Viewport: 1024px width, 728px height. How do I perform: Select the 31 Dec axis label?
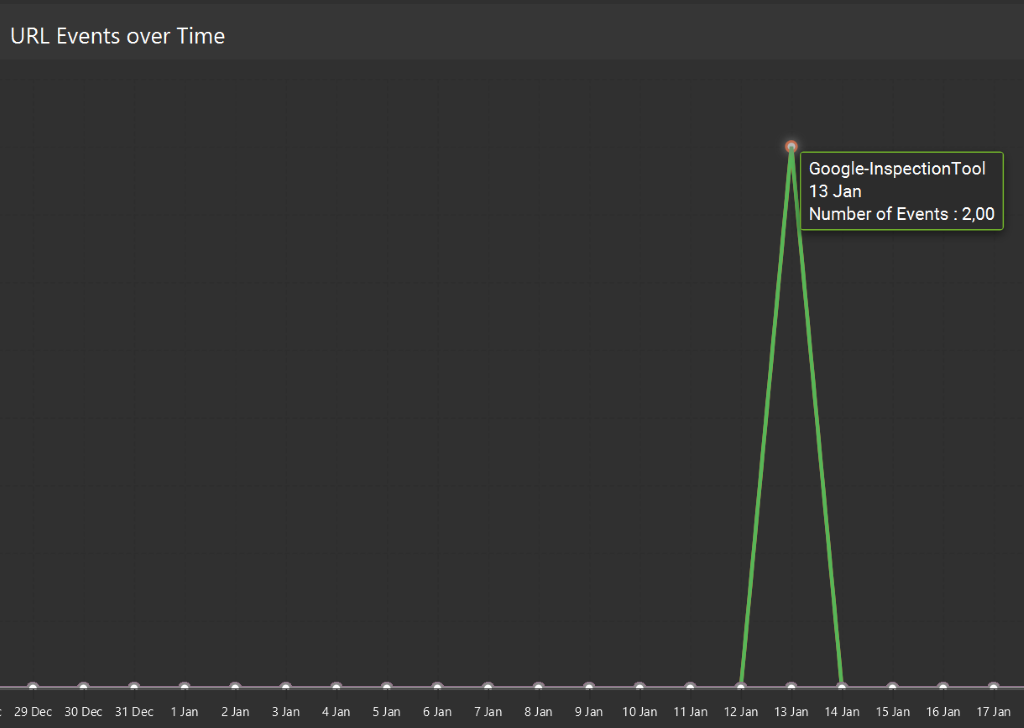tap(133, 711)
